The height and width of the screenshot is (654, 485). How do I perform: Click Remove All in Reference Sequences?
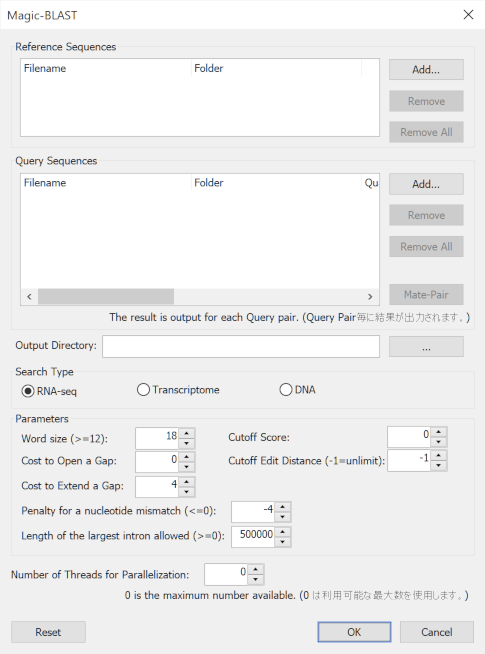tap(426, 132)
